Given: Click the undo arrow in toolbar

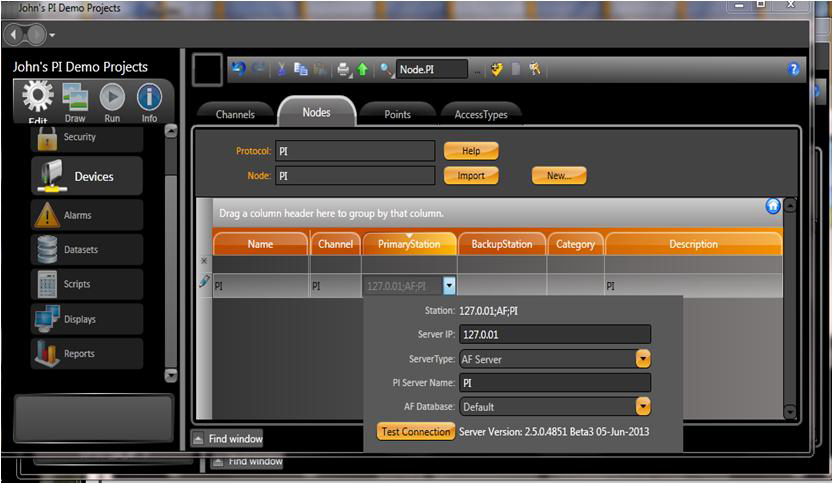Looking at the screenshot, I should [x=238, y=69].
